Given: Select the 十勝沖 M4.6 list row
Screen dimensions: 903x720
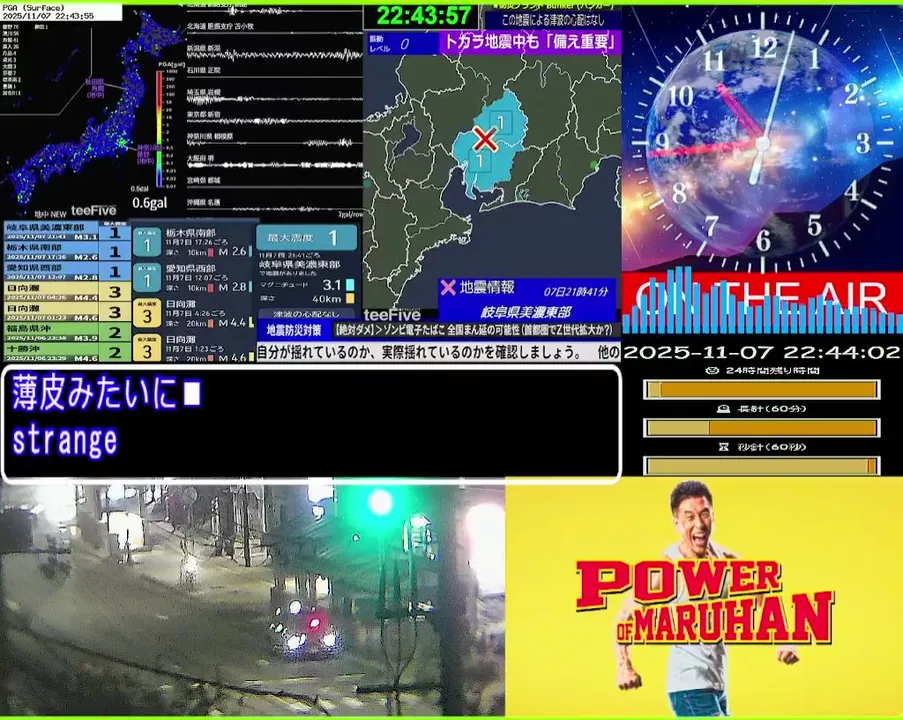Looking at the screenshot, I should [x=67, y=351].
